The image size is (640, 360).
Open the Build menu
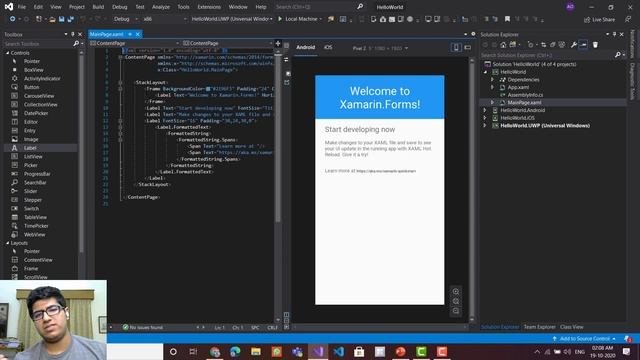(98, 7)
